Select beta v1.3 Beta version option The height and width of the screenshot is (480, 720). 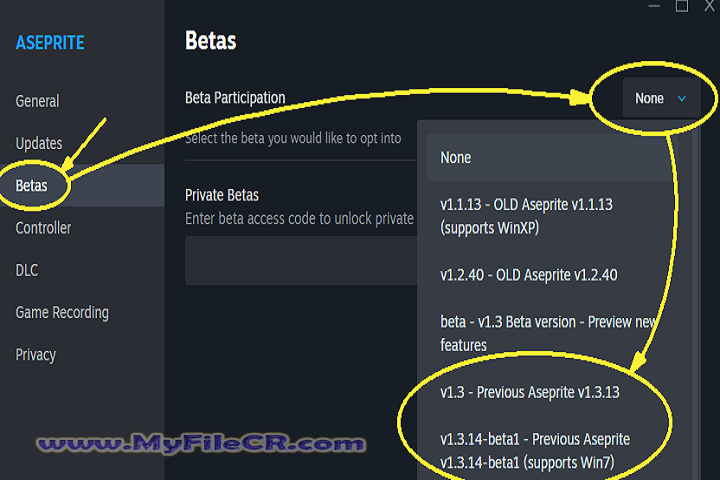pyautogui.click(x=550, y=333)
